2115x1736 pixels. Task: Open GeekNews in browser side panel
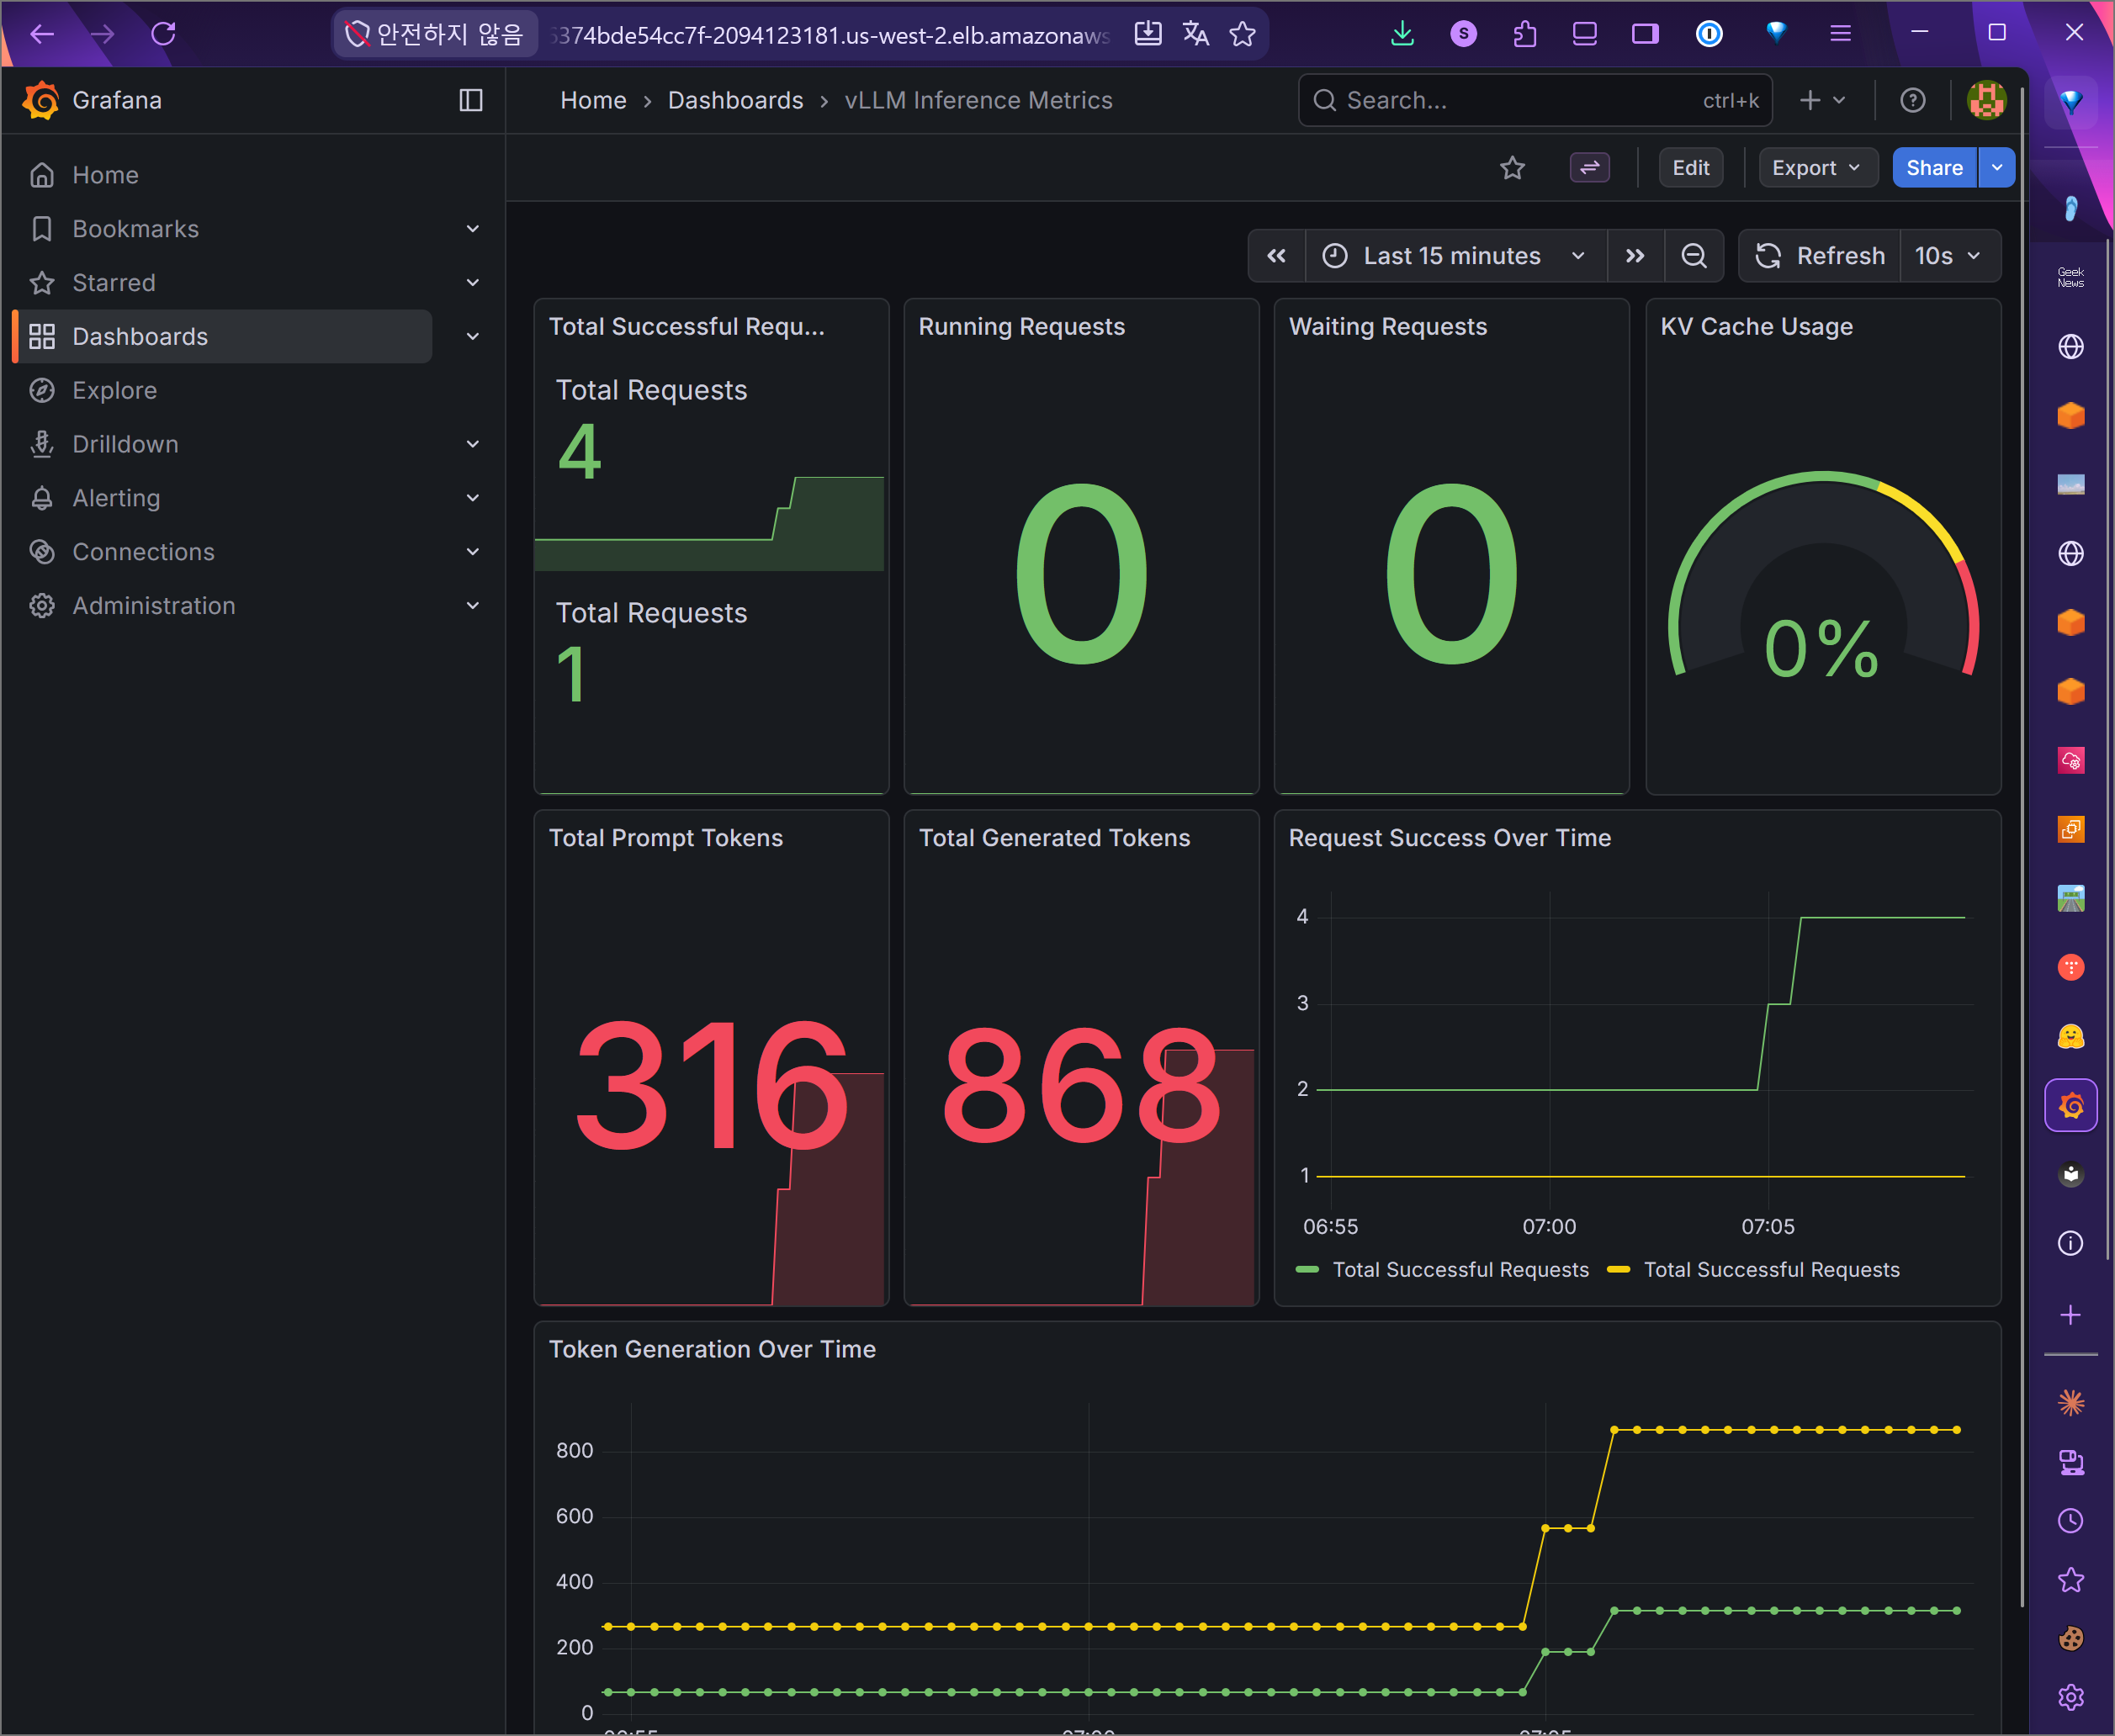pyautogui.click(x=2070, y=277)
